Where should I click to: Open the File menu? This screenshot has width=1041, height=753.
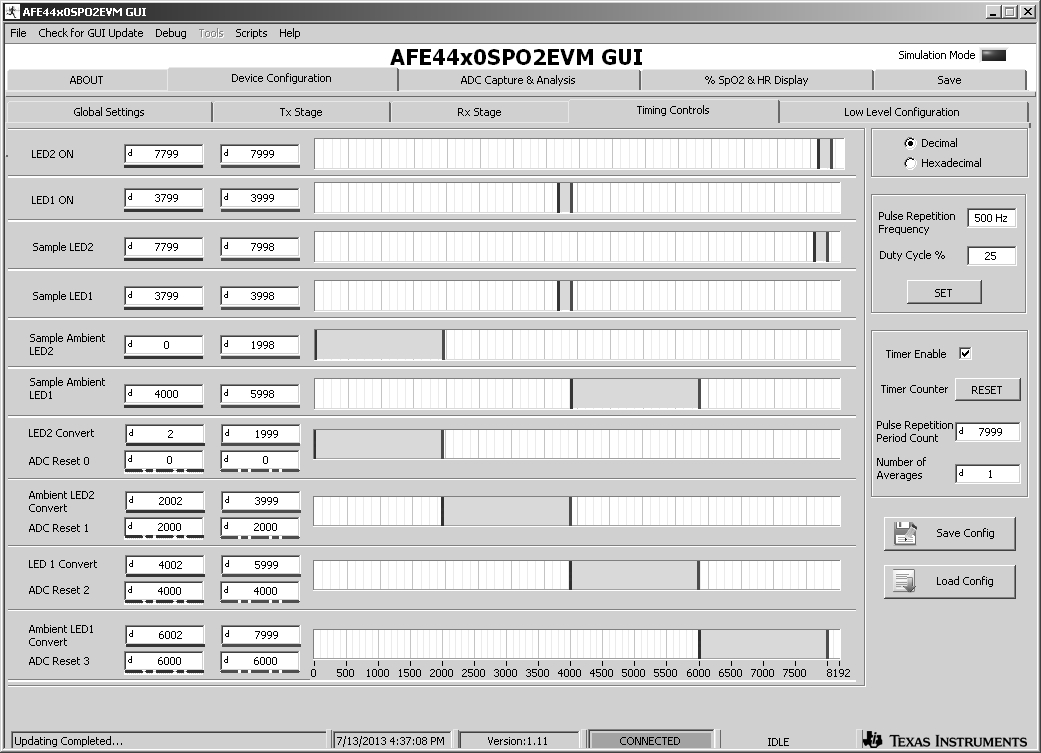click(19, 33)
